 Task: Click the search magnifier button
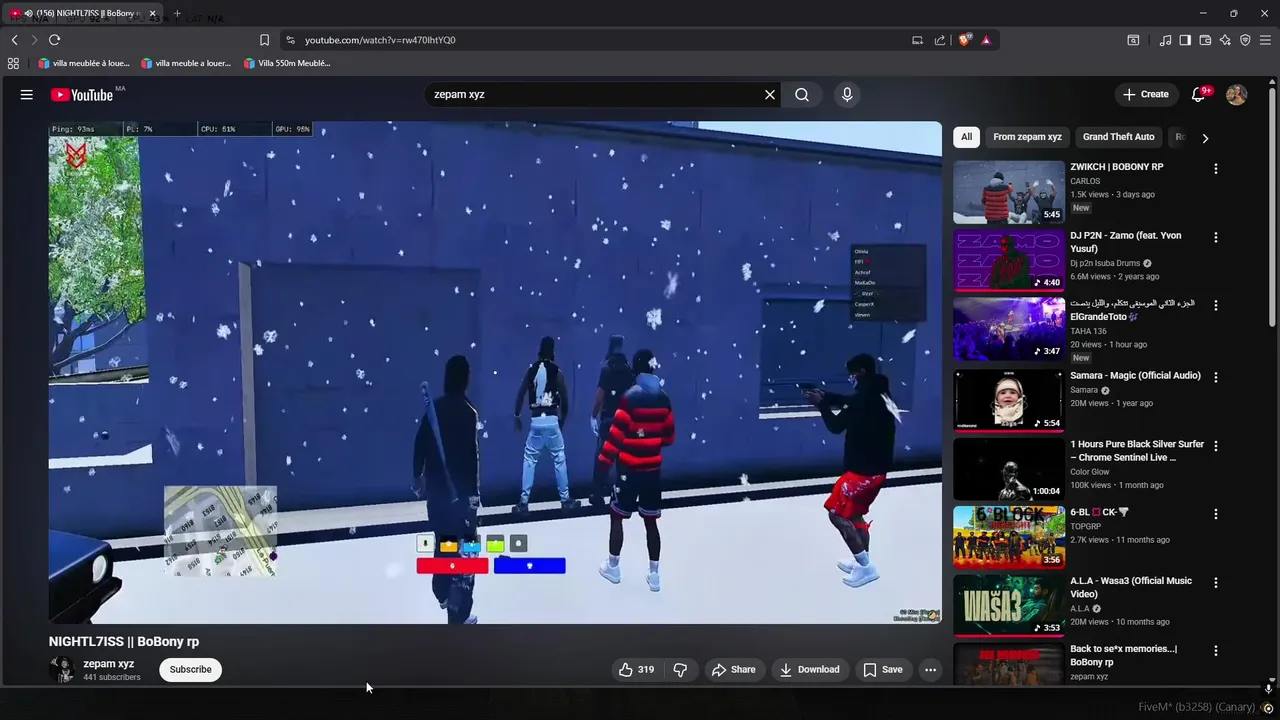click(802, 94)
